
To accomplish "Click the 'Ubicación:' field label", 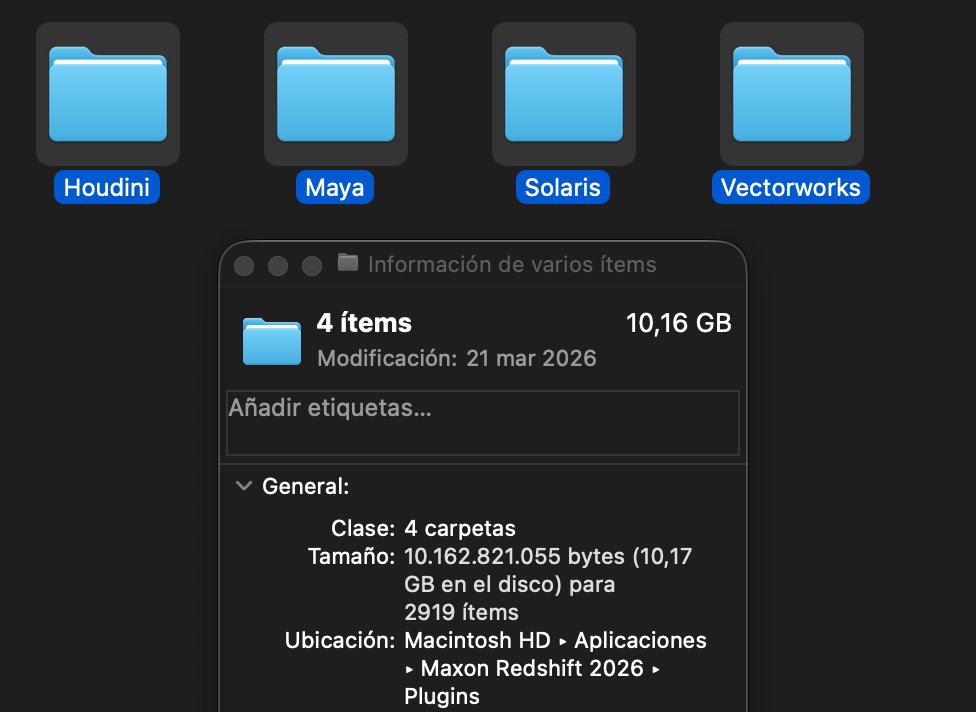I will tap(340, 640).
